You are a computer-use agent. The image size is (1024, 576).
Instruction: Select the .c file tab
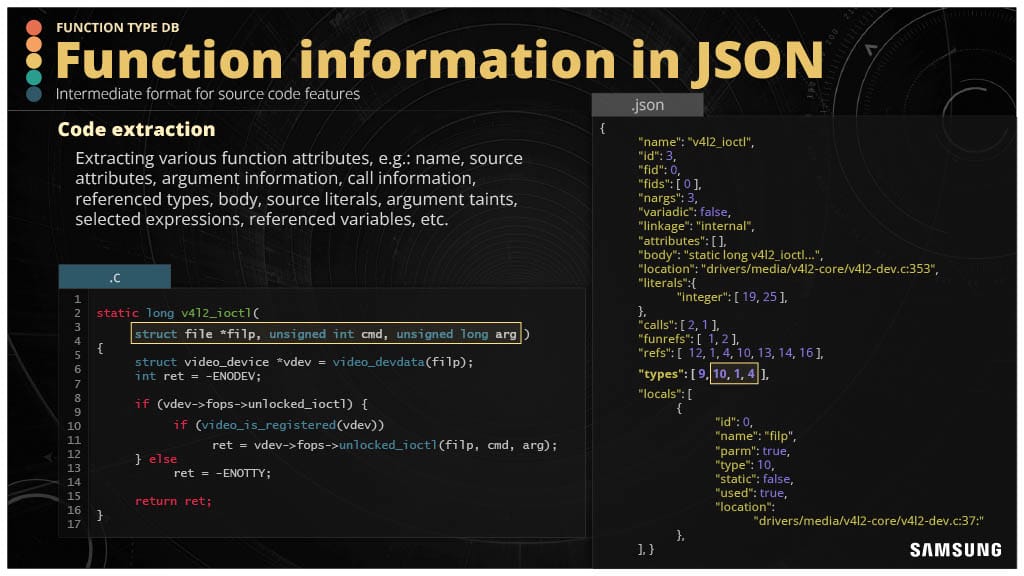pos(115,277)
